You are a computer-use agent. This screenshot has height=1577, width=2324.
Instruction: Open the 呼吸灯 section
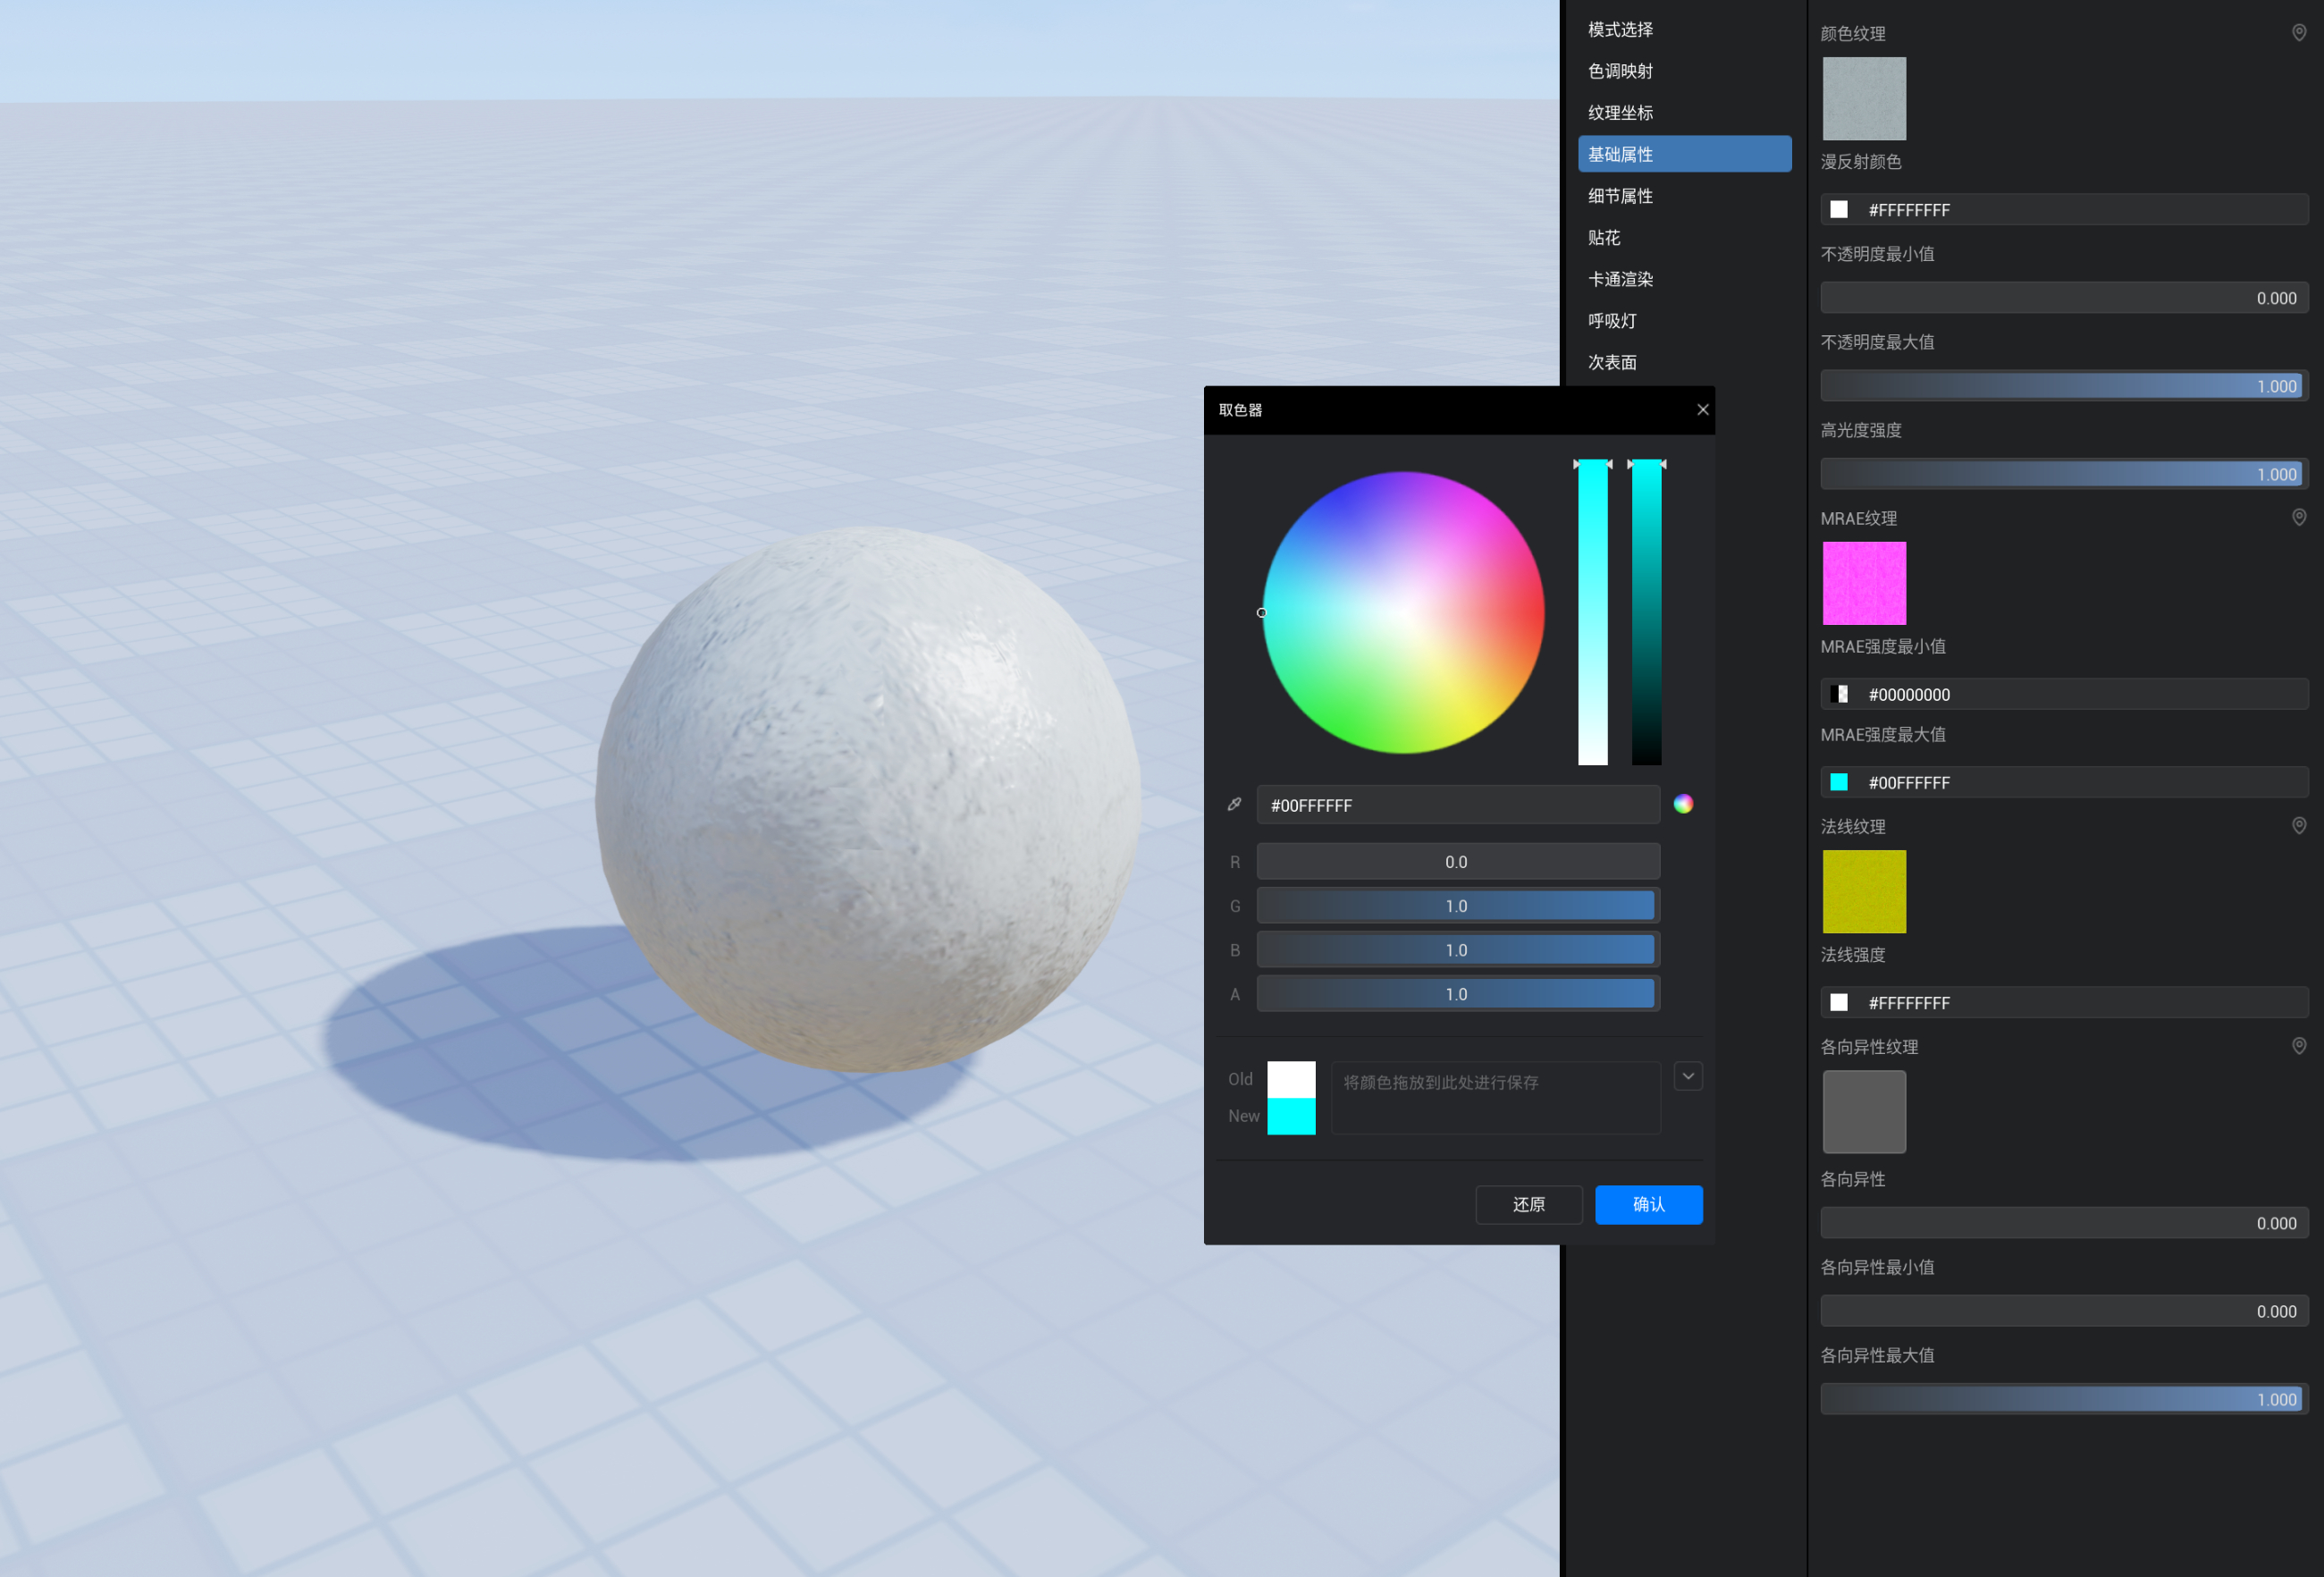1684,321
